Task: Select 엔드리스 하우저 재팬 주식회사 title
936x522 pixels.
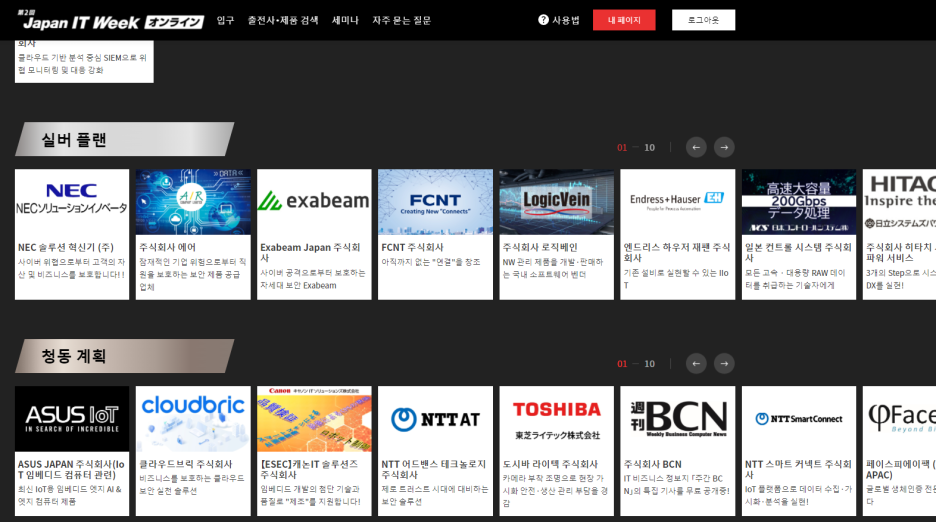Action: click(x=677, y=253)
